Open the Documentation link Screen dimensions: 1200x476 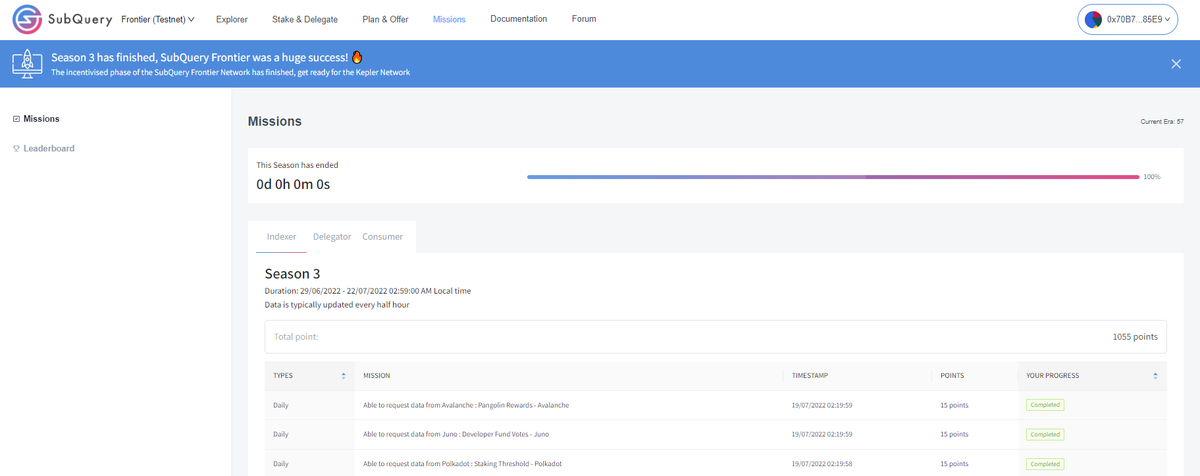pos(519,19)
